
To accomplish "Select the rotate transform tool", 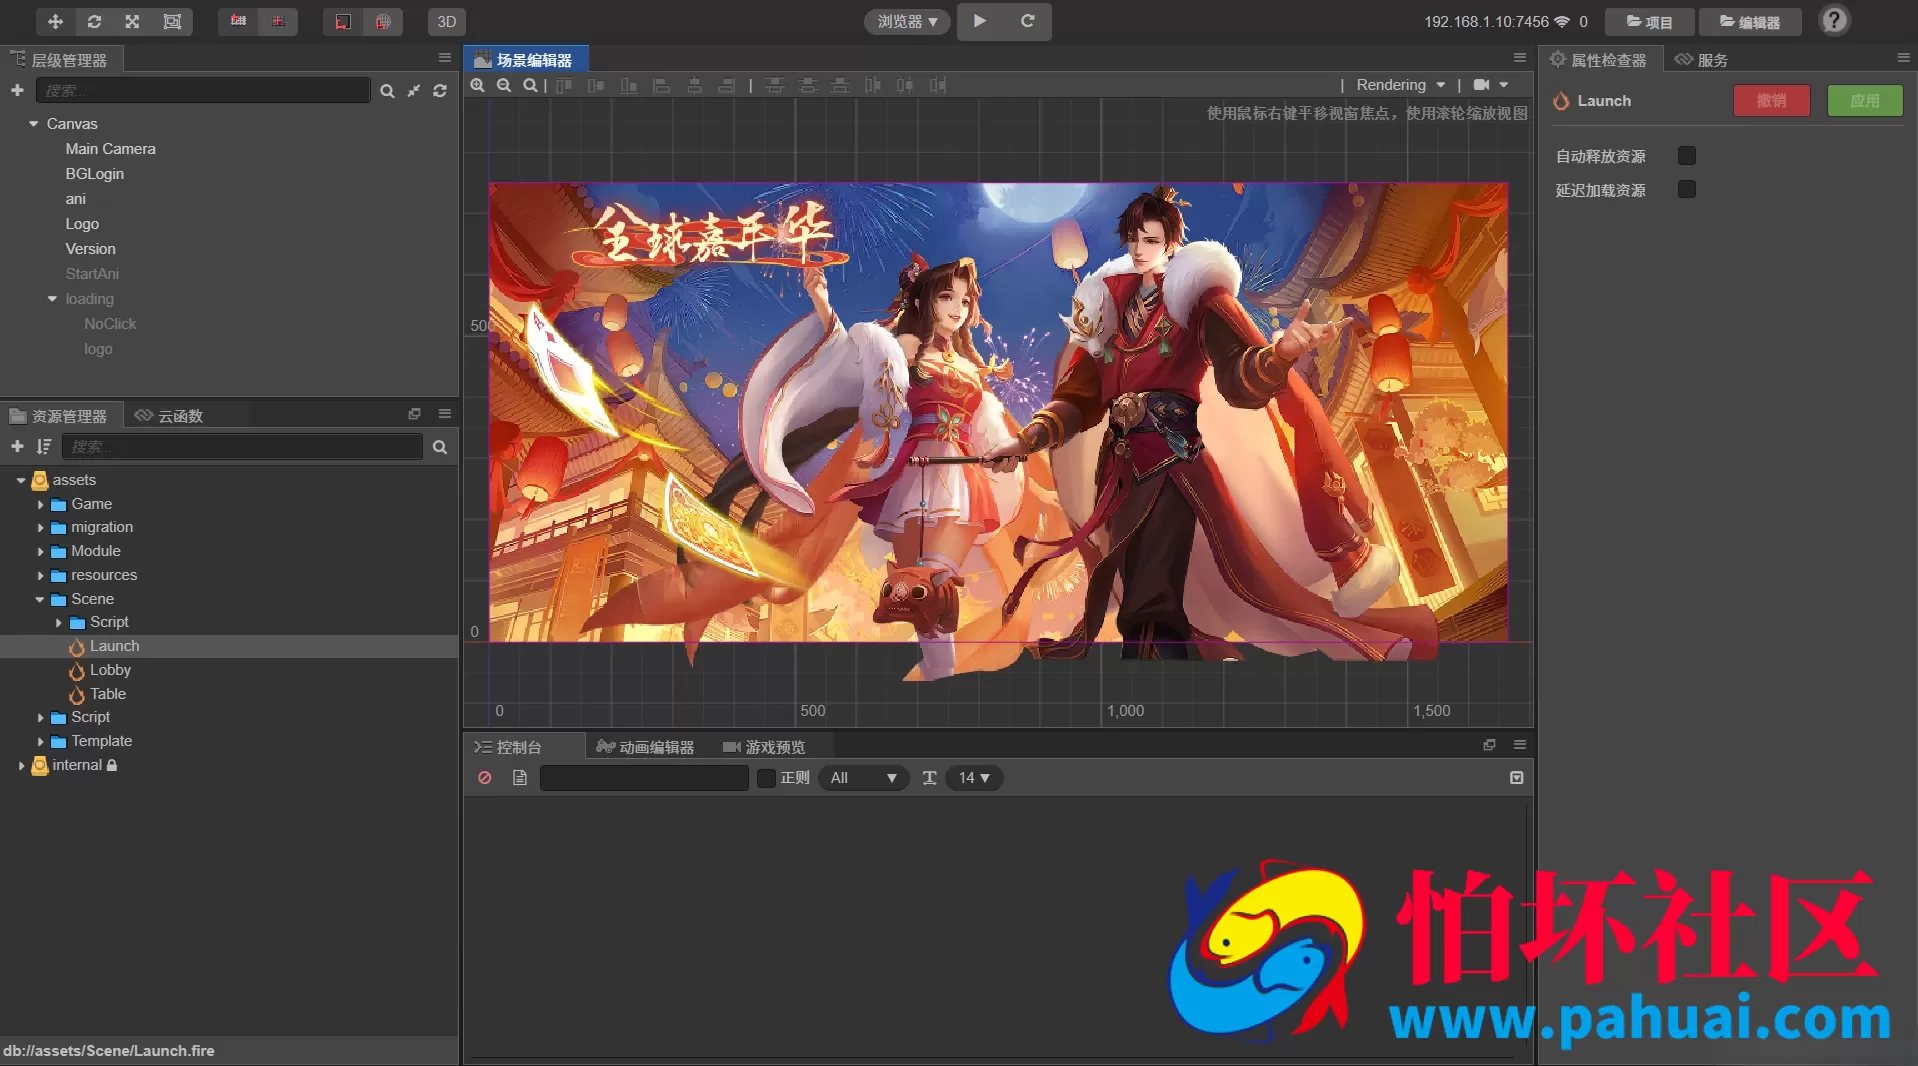I will pyautogui.click(x=94, y=21).
